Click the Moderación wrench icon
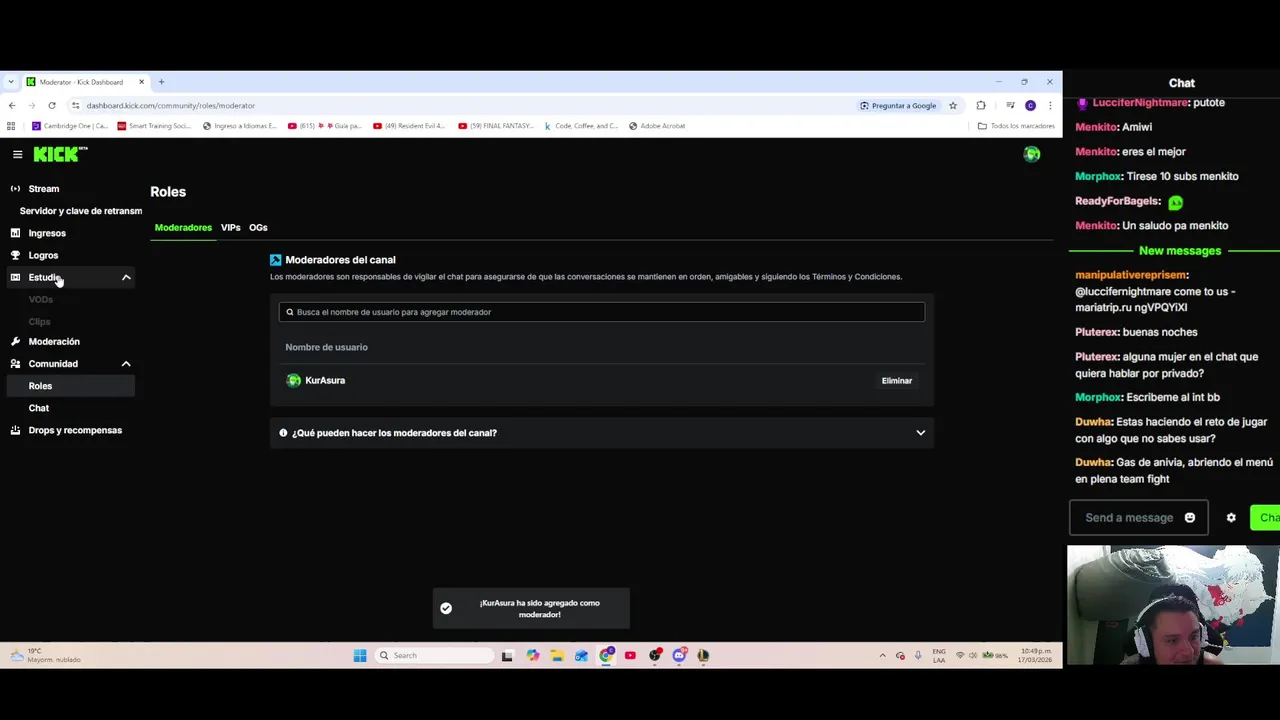 pos(15,342)
